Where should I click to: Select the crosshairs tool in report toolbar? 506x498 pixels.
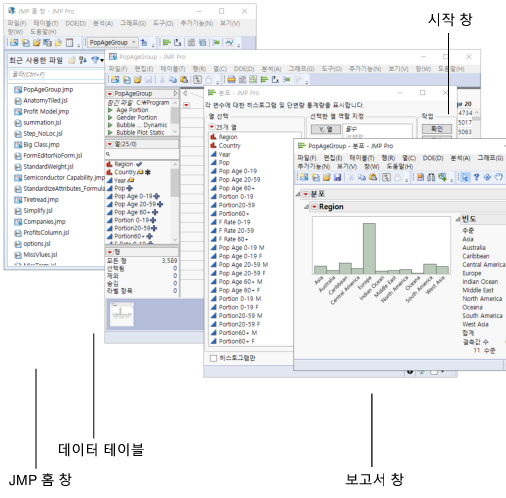pos(487,177)
